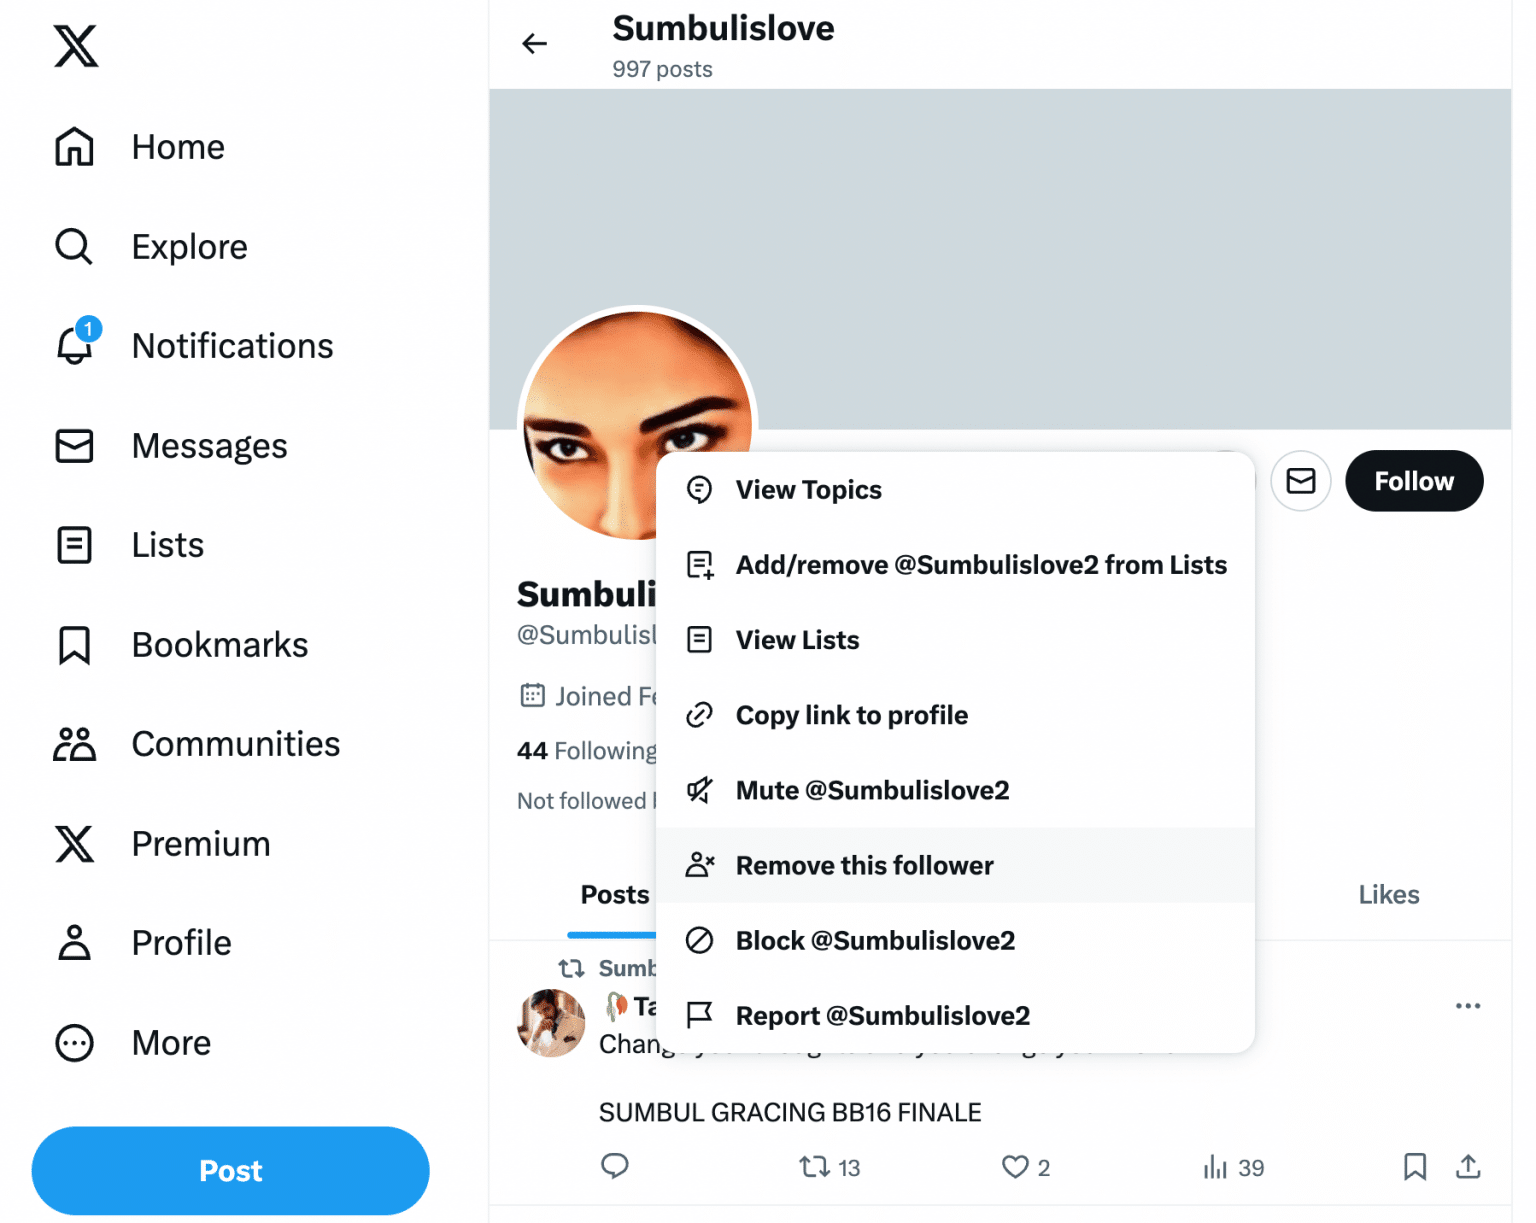The image size is (1536, 1223).
Task: Open Communities in the sidebar
Action: click(x=235, y=743)
